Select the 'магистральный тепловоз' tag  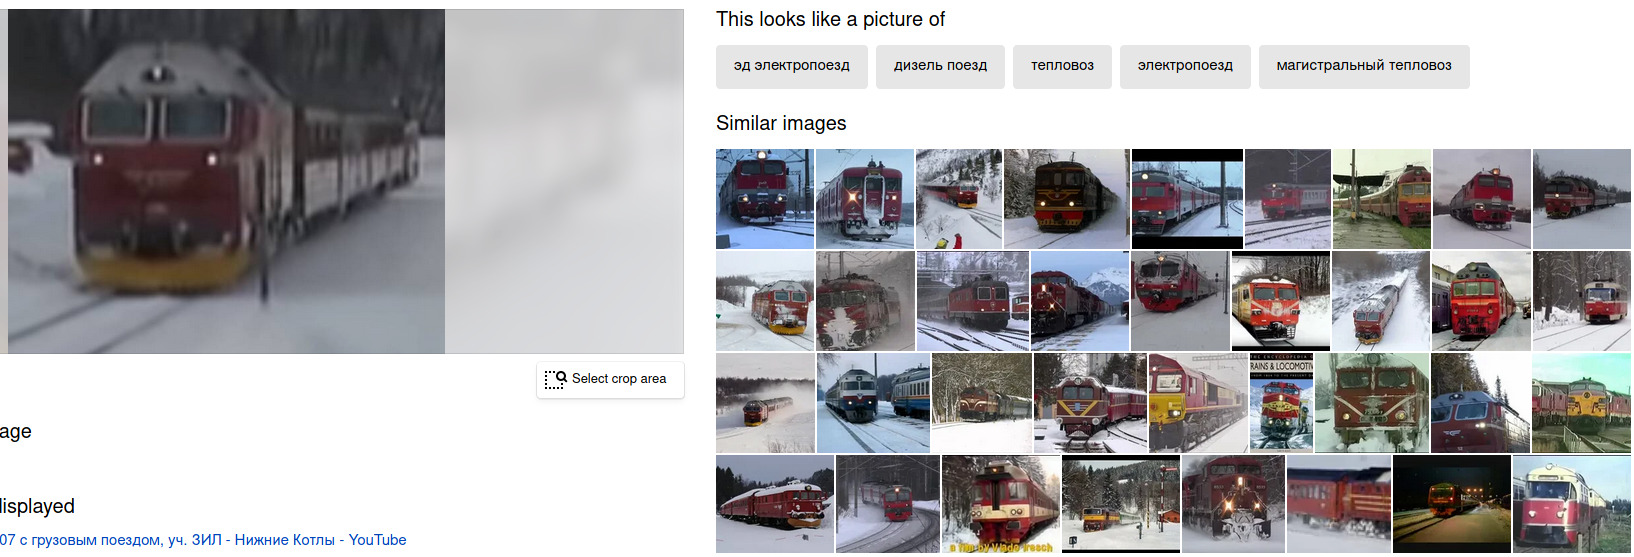tap(1364, 66)
